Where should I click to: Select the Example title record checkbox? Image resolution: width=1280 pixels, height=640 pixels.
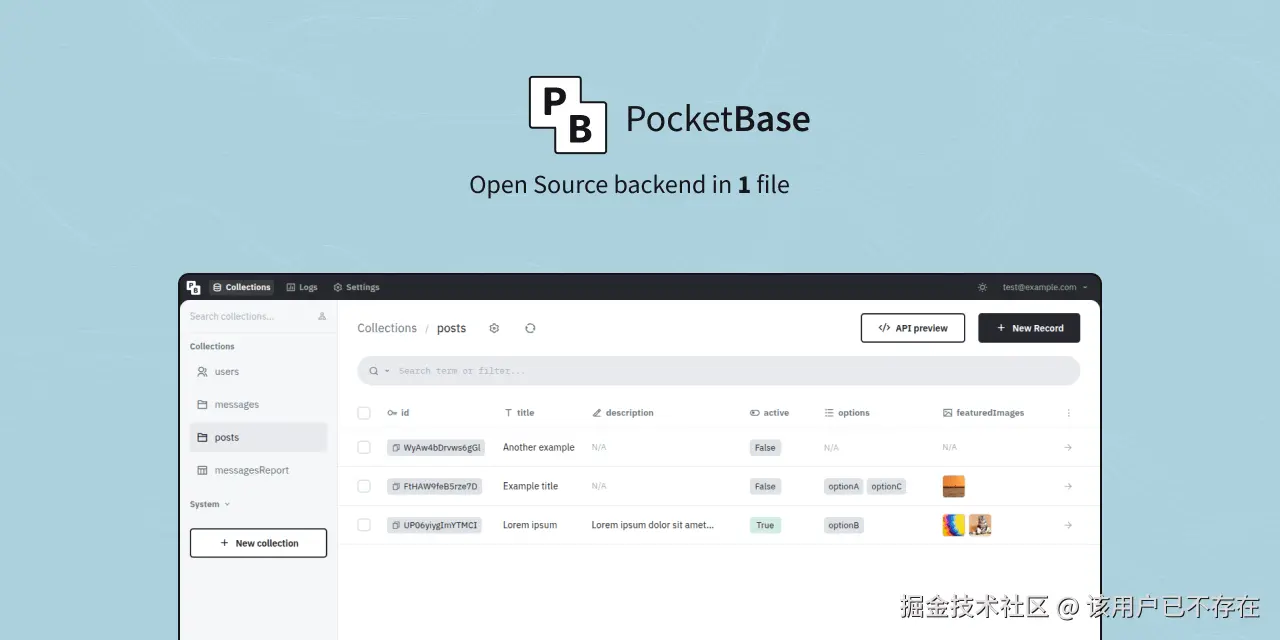[364, 486]
